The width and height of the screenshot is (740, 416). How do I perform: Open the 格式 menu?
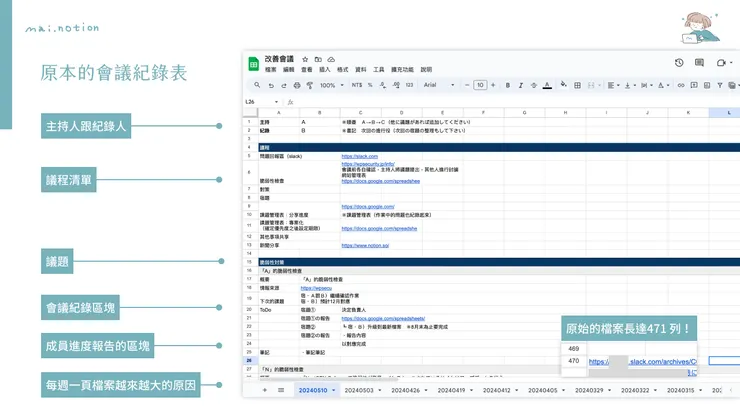pos(343,69)
